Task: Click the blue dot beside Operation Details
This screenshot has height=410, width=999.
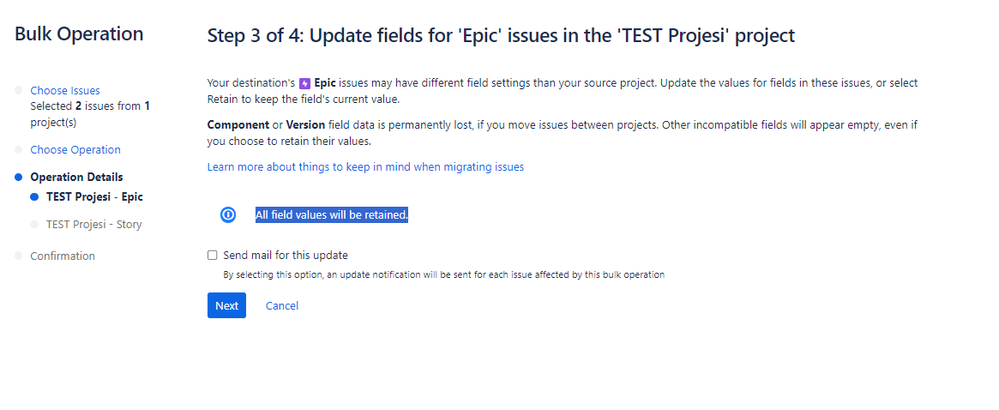Action: [x=18, y=177]
